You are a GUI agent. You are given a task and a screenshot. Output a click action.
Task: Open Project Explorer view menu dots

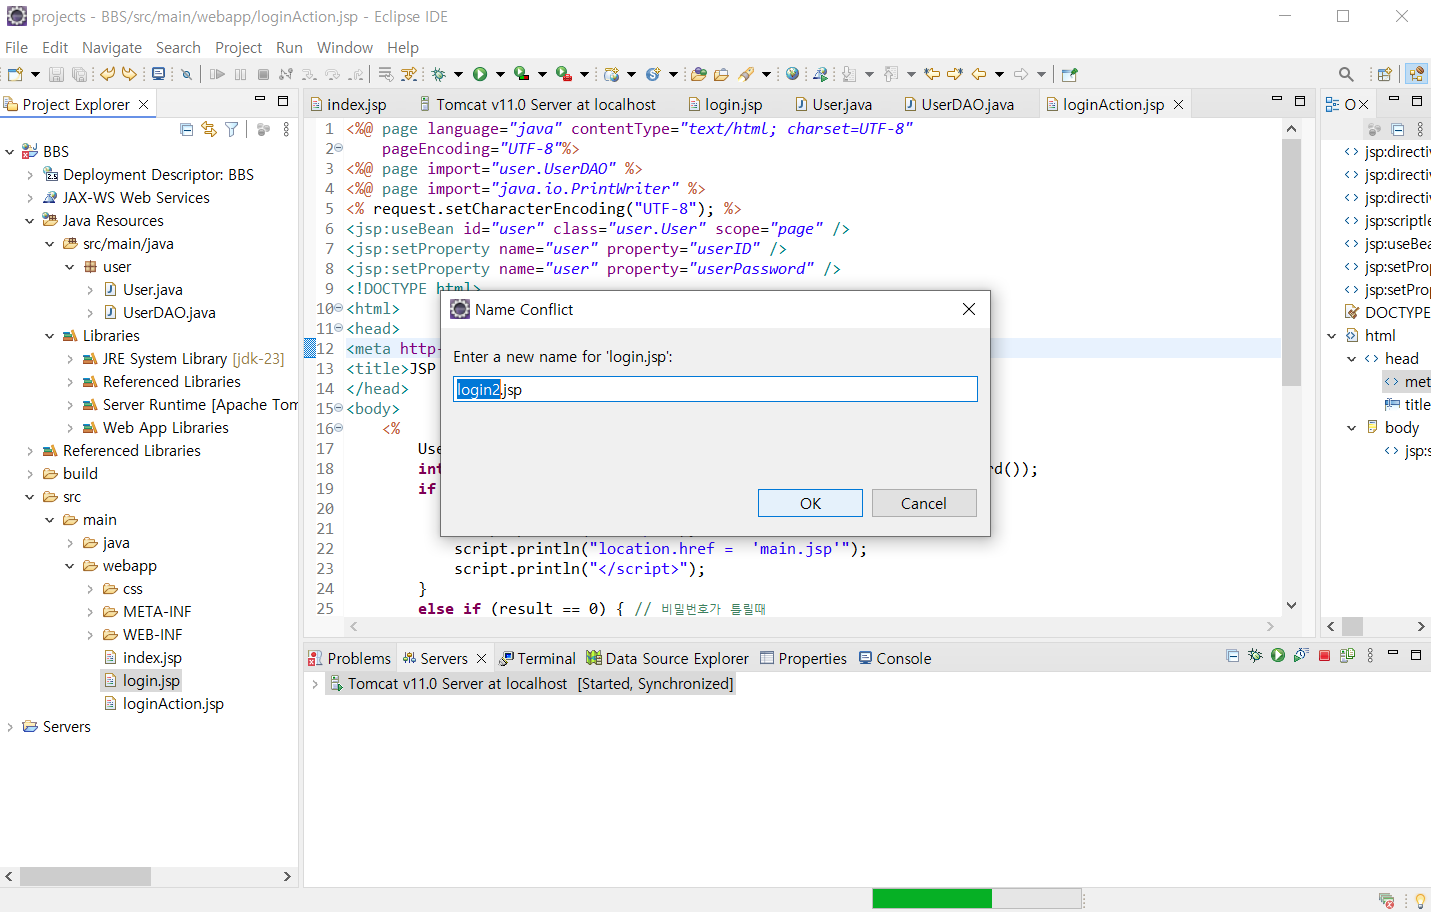pyautogui.click(x=286, y=129)
